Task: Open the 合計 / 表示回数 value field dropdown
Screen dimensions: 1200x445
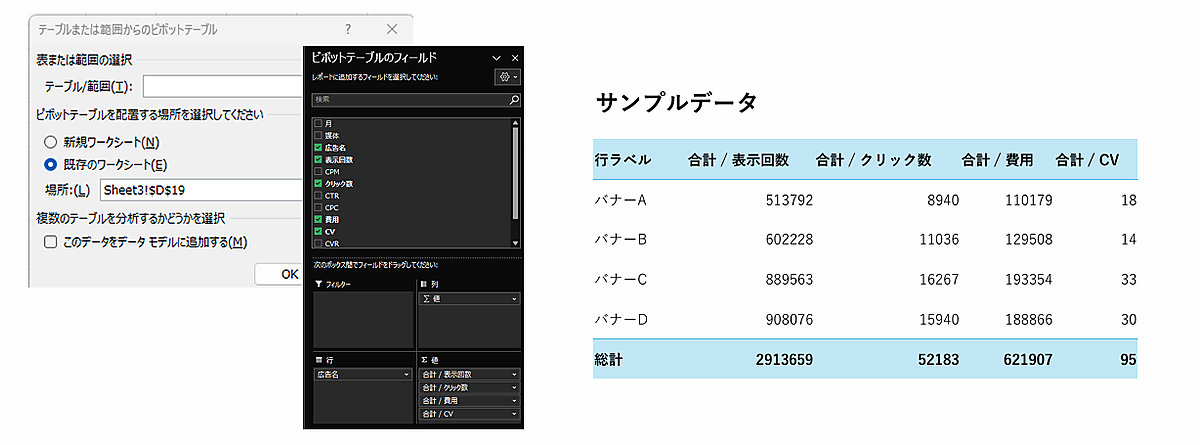Action: (514, 374)
